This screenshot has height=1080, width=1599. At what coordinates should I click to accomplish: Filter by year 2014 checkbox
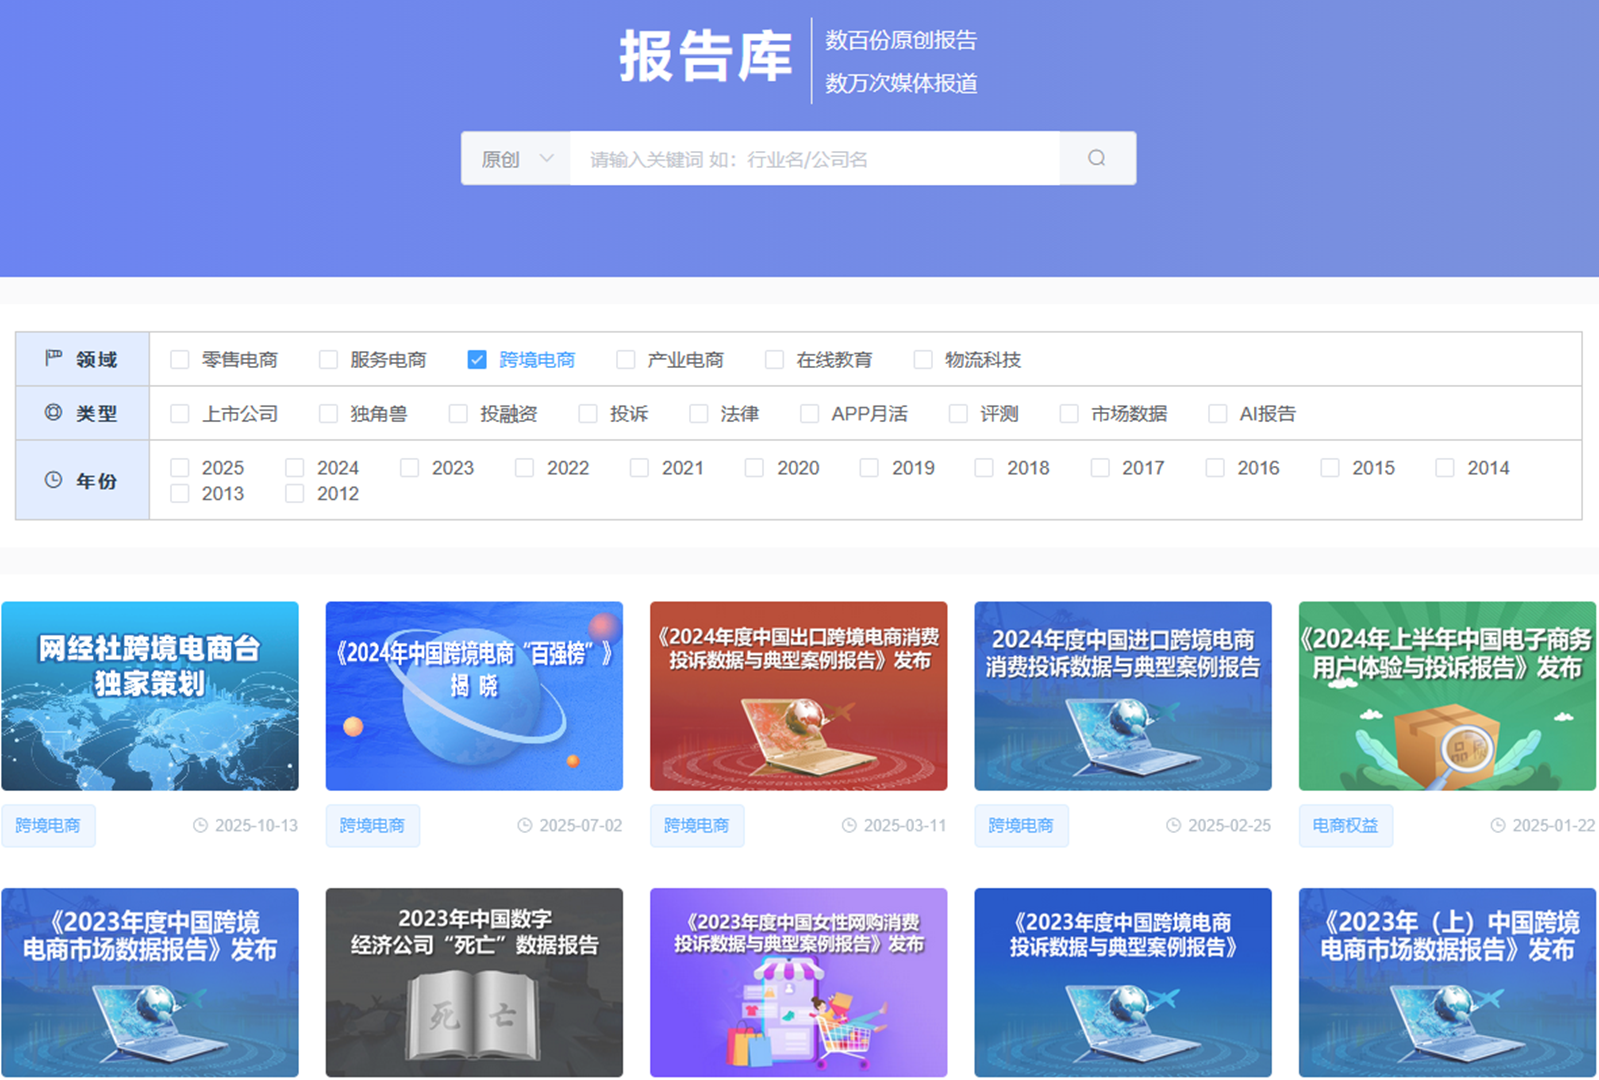point(1445,467)
